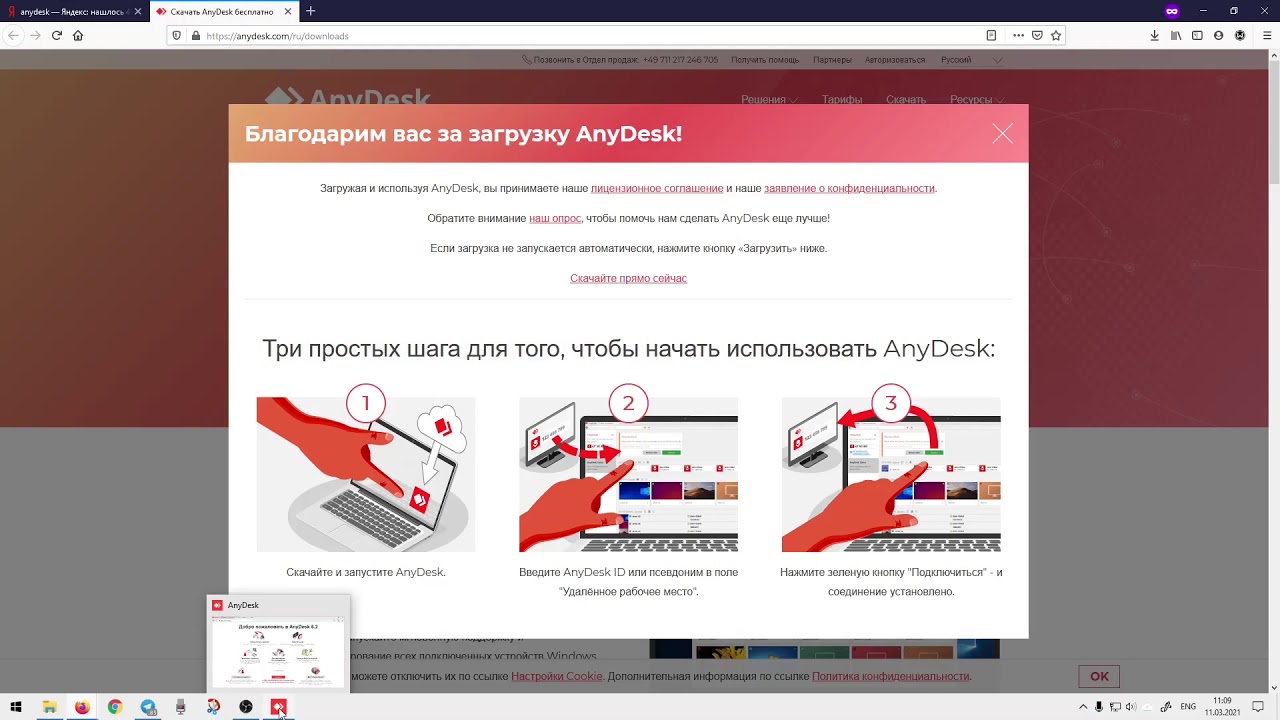The height and width of the screenshot is (720, 1280).
Task: Go back to previous page
Action: (x=13, y=35)
